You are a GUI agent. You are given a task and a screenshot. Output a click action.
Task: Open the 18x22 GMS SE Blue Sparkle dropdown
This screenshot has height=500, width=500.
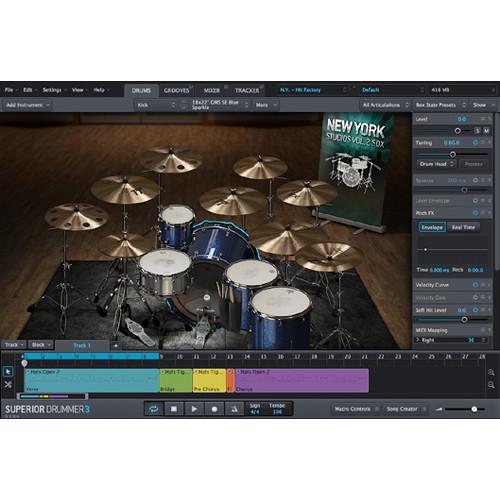point(220,105)
